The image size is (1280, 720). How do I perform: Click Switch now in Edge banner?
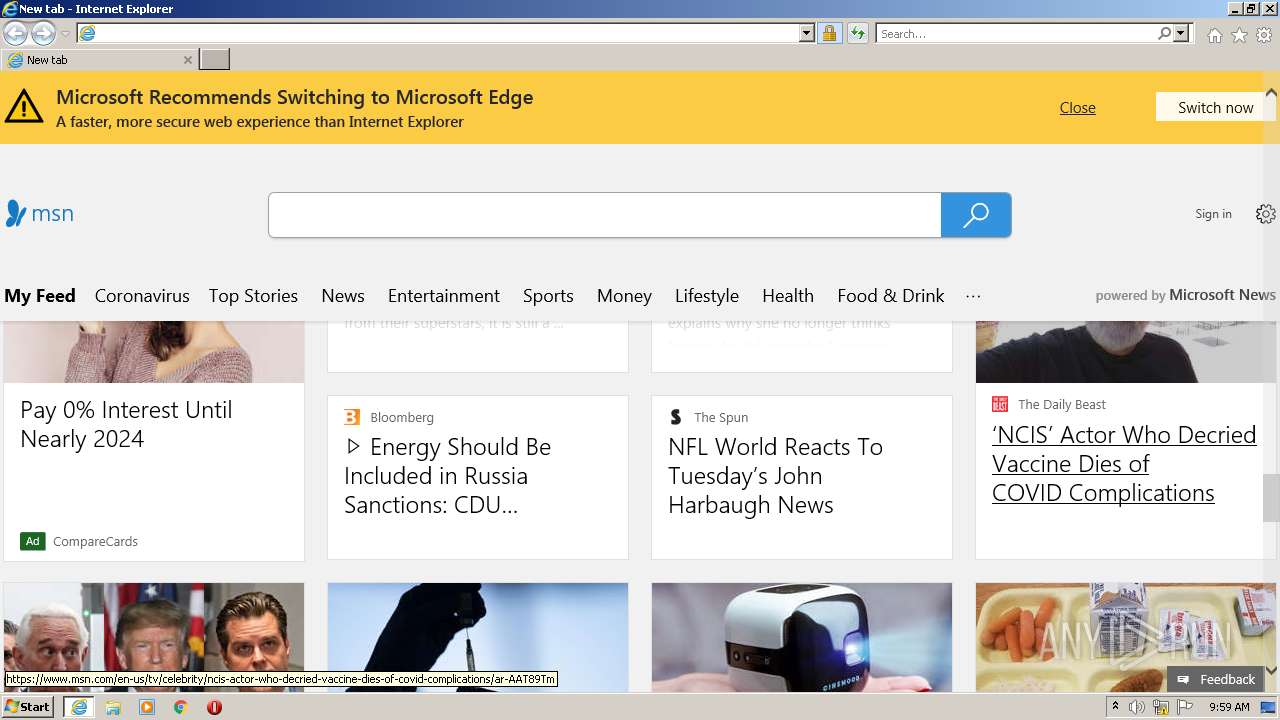tap(1215, 107)
